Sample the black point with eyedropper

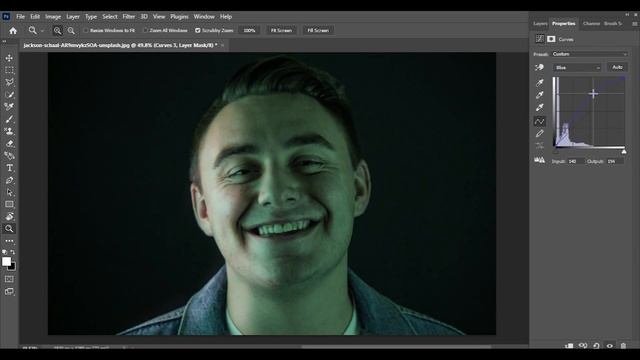540,83
